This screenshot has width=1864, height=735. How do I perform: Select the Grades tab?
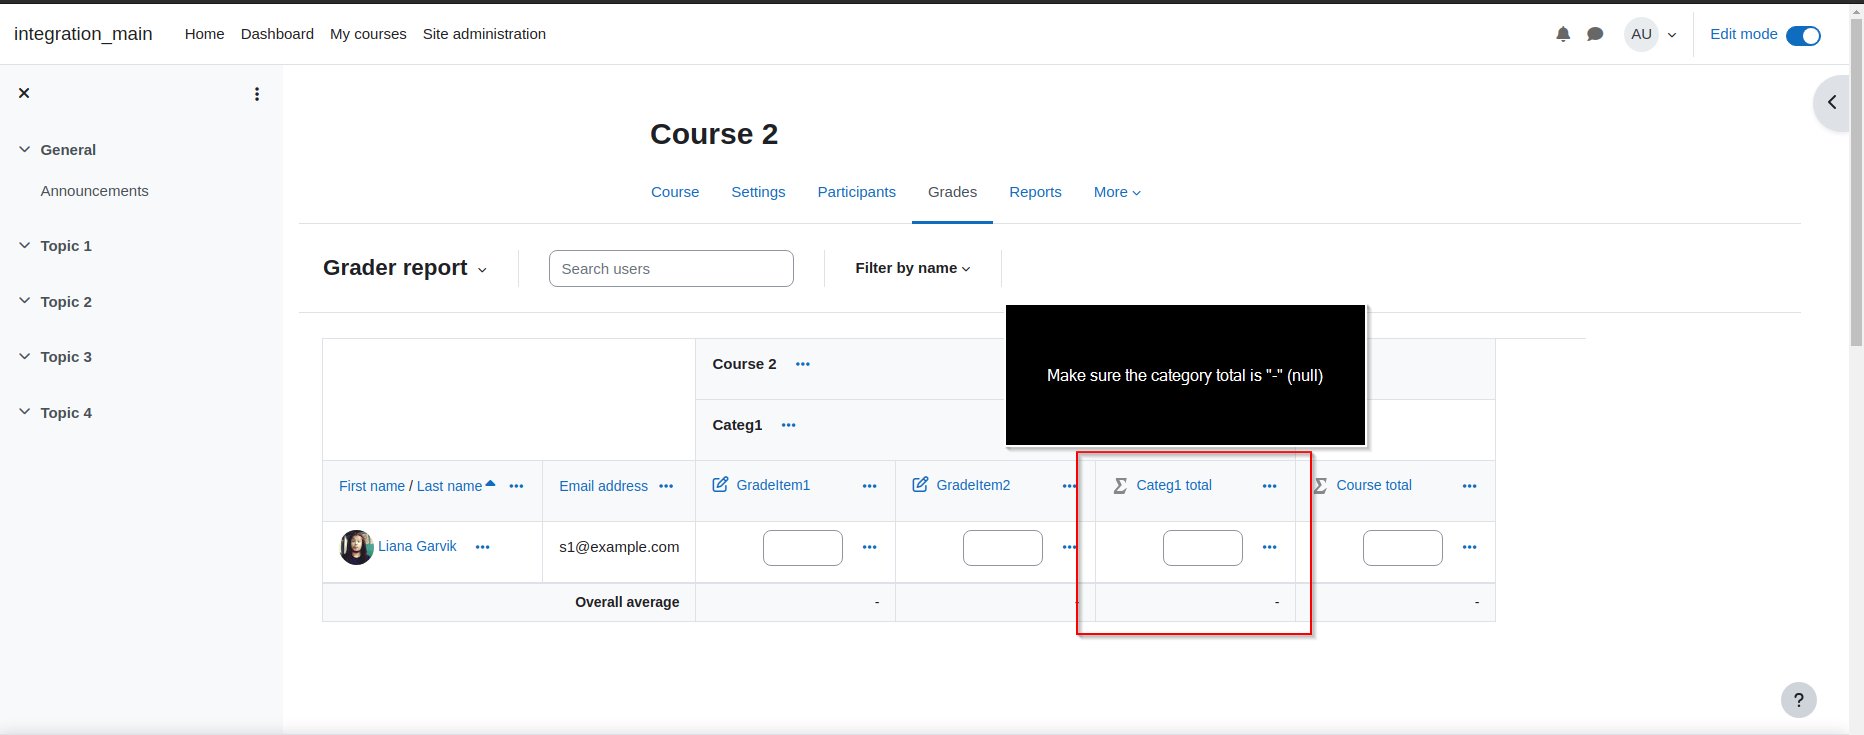[952, 192]
